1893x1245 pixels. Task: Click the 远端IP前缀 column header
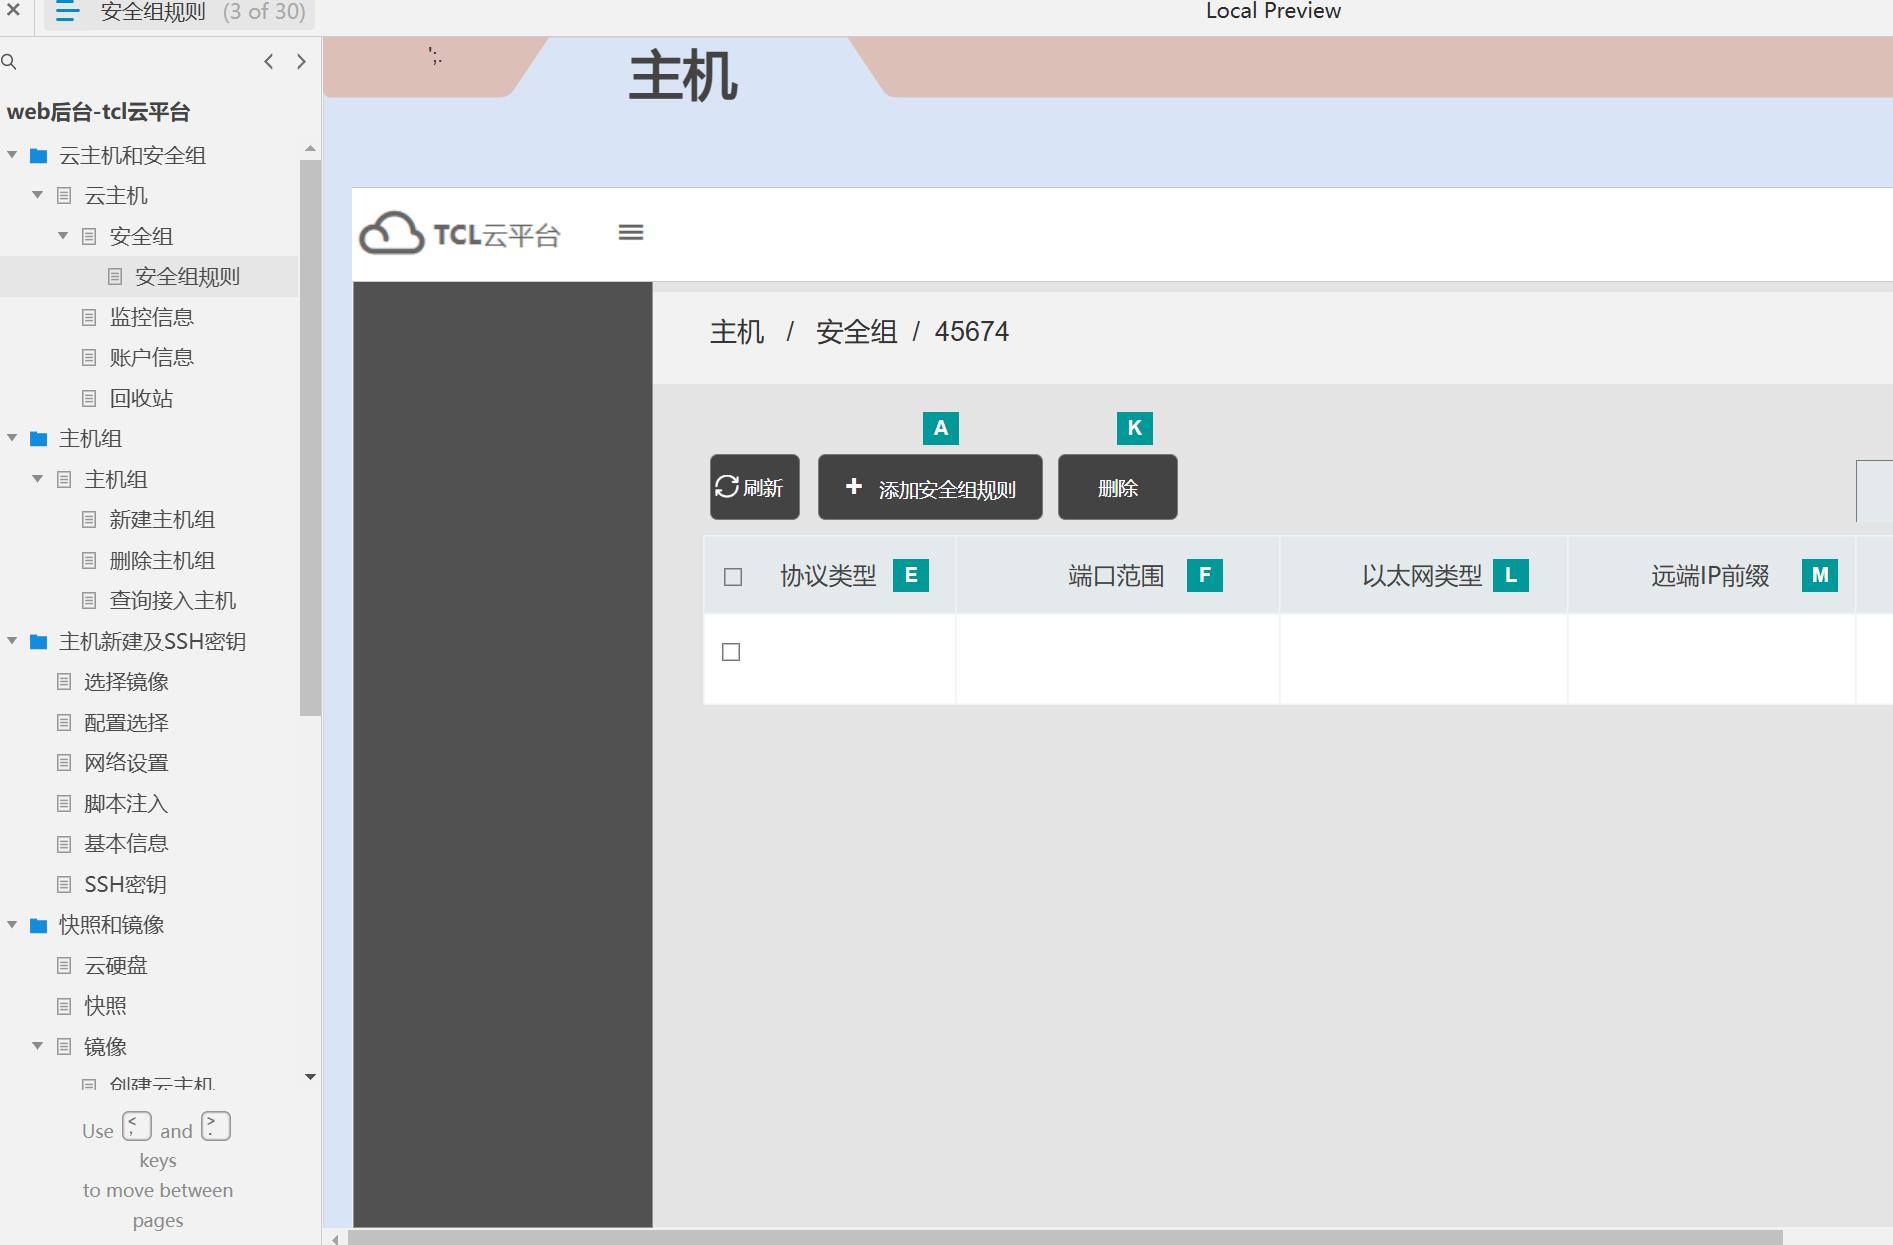point(1710,576)
